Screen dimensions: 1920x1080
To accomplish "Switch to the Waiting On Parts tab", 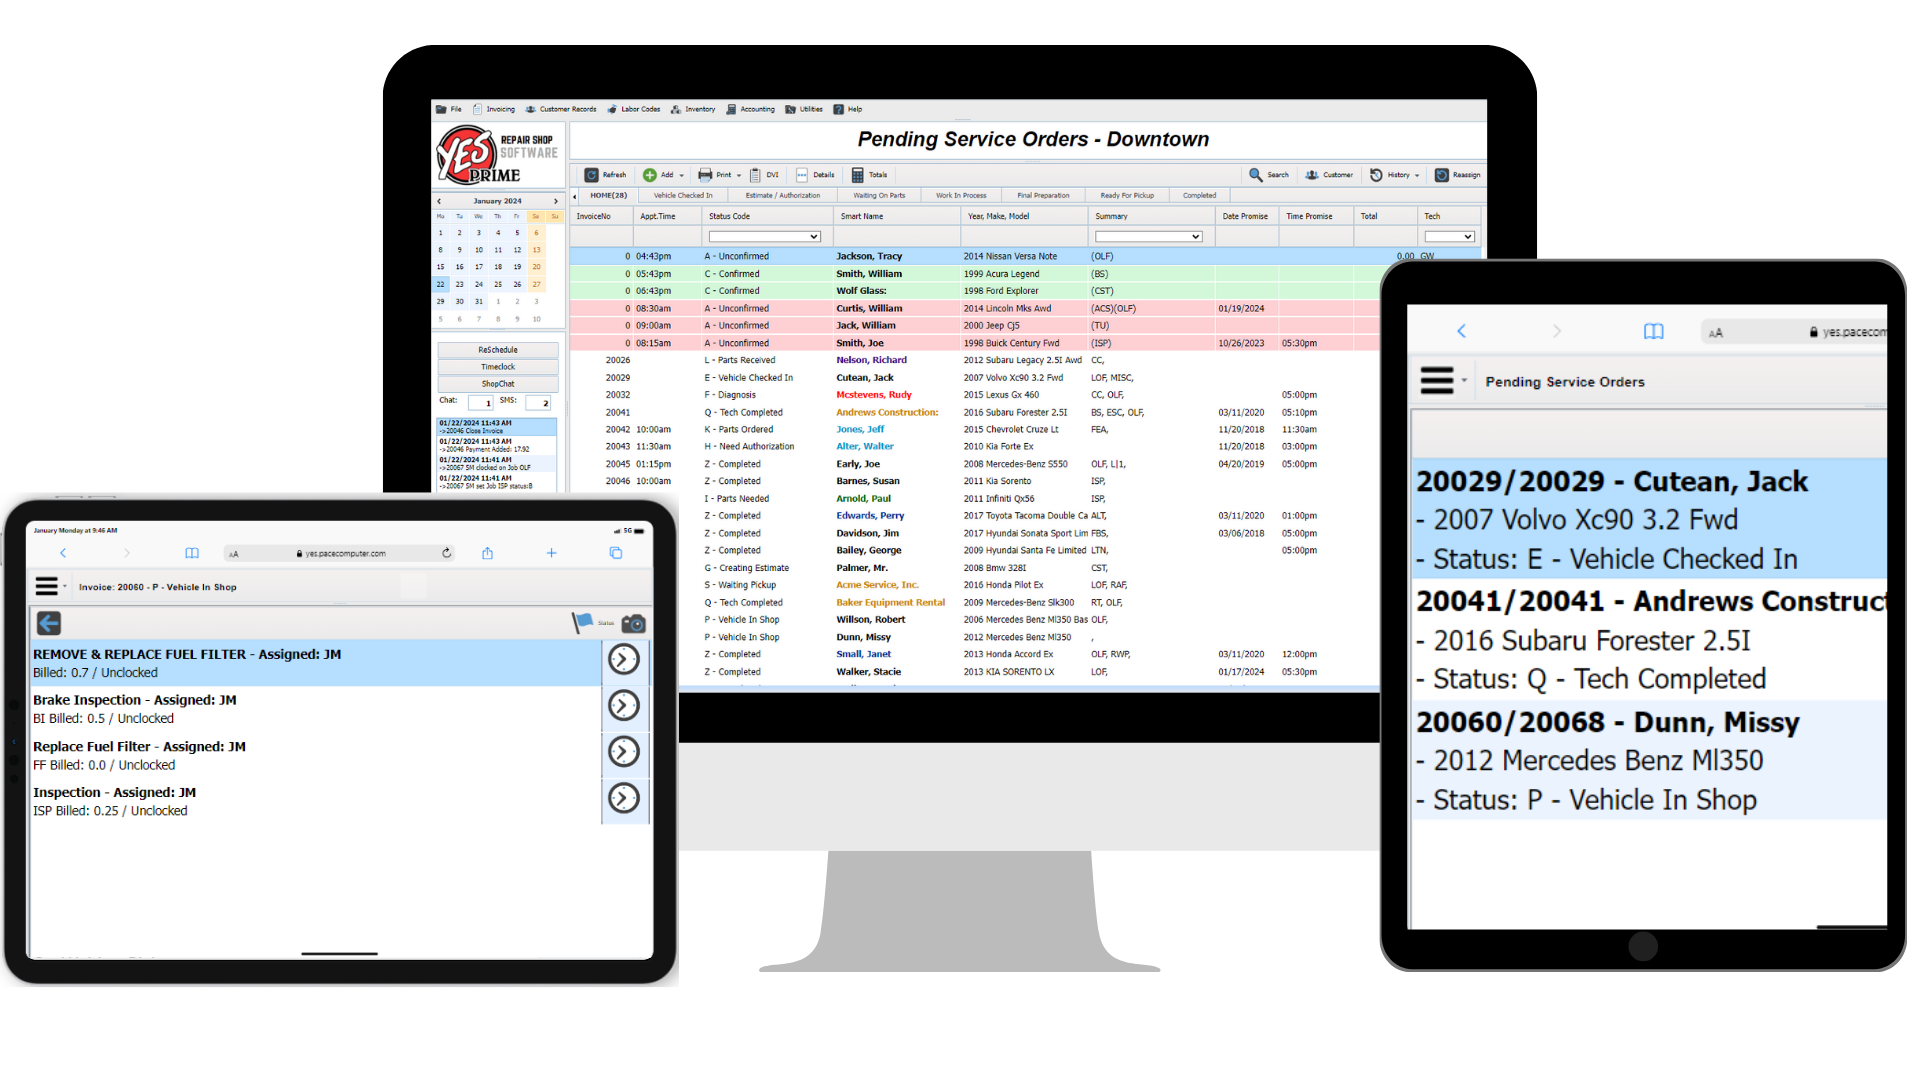I will coord(879,195).
